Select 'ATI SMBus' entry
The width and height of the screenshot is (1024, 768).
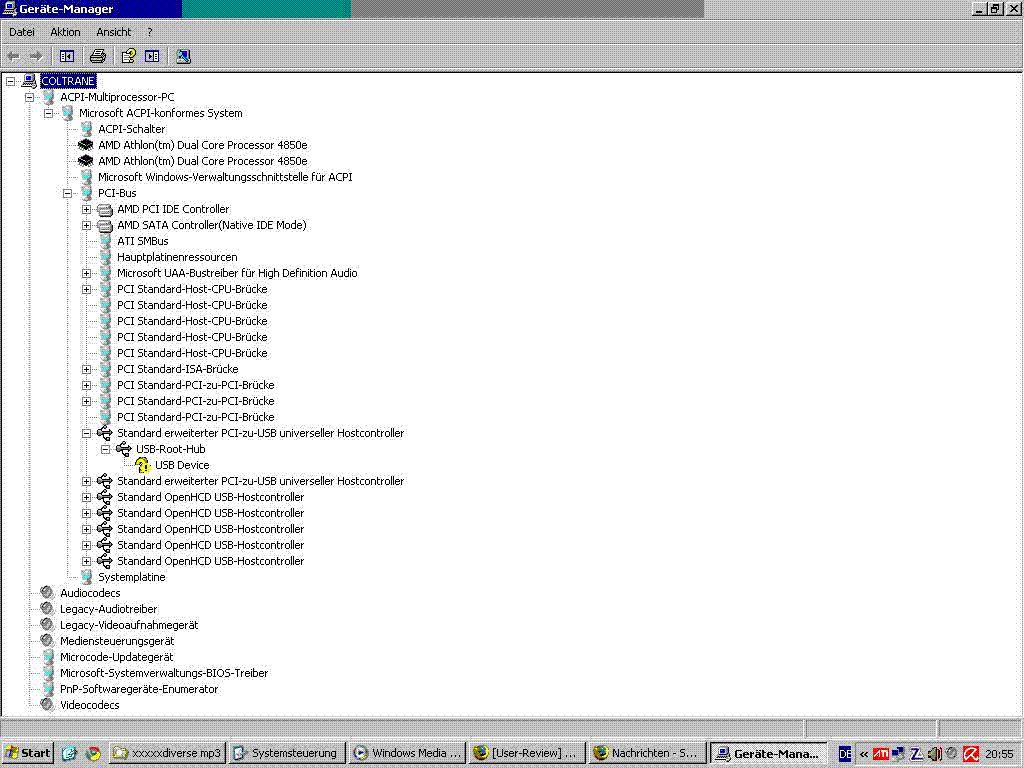pos(143,241)
